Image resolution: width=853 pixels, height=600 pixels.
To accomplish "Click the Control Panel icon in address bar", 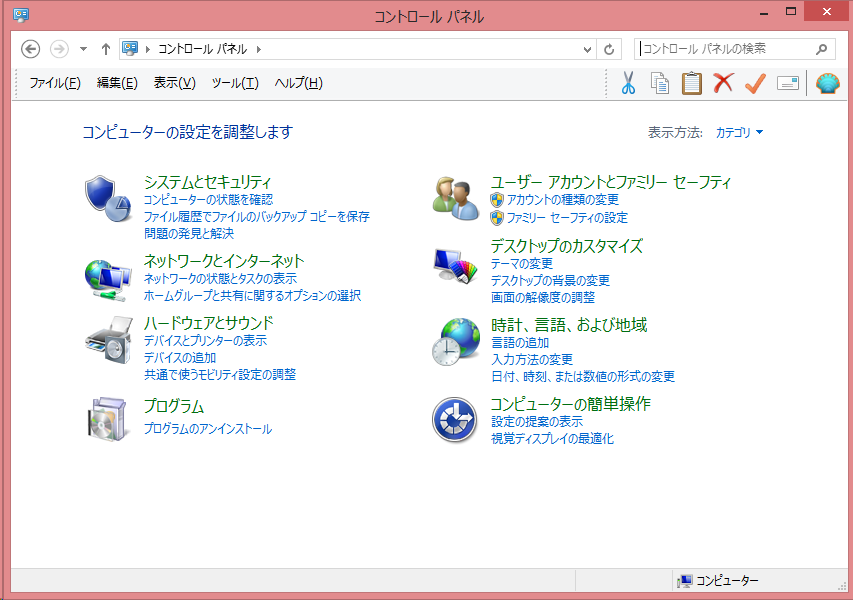I will point(130,48).
